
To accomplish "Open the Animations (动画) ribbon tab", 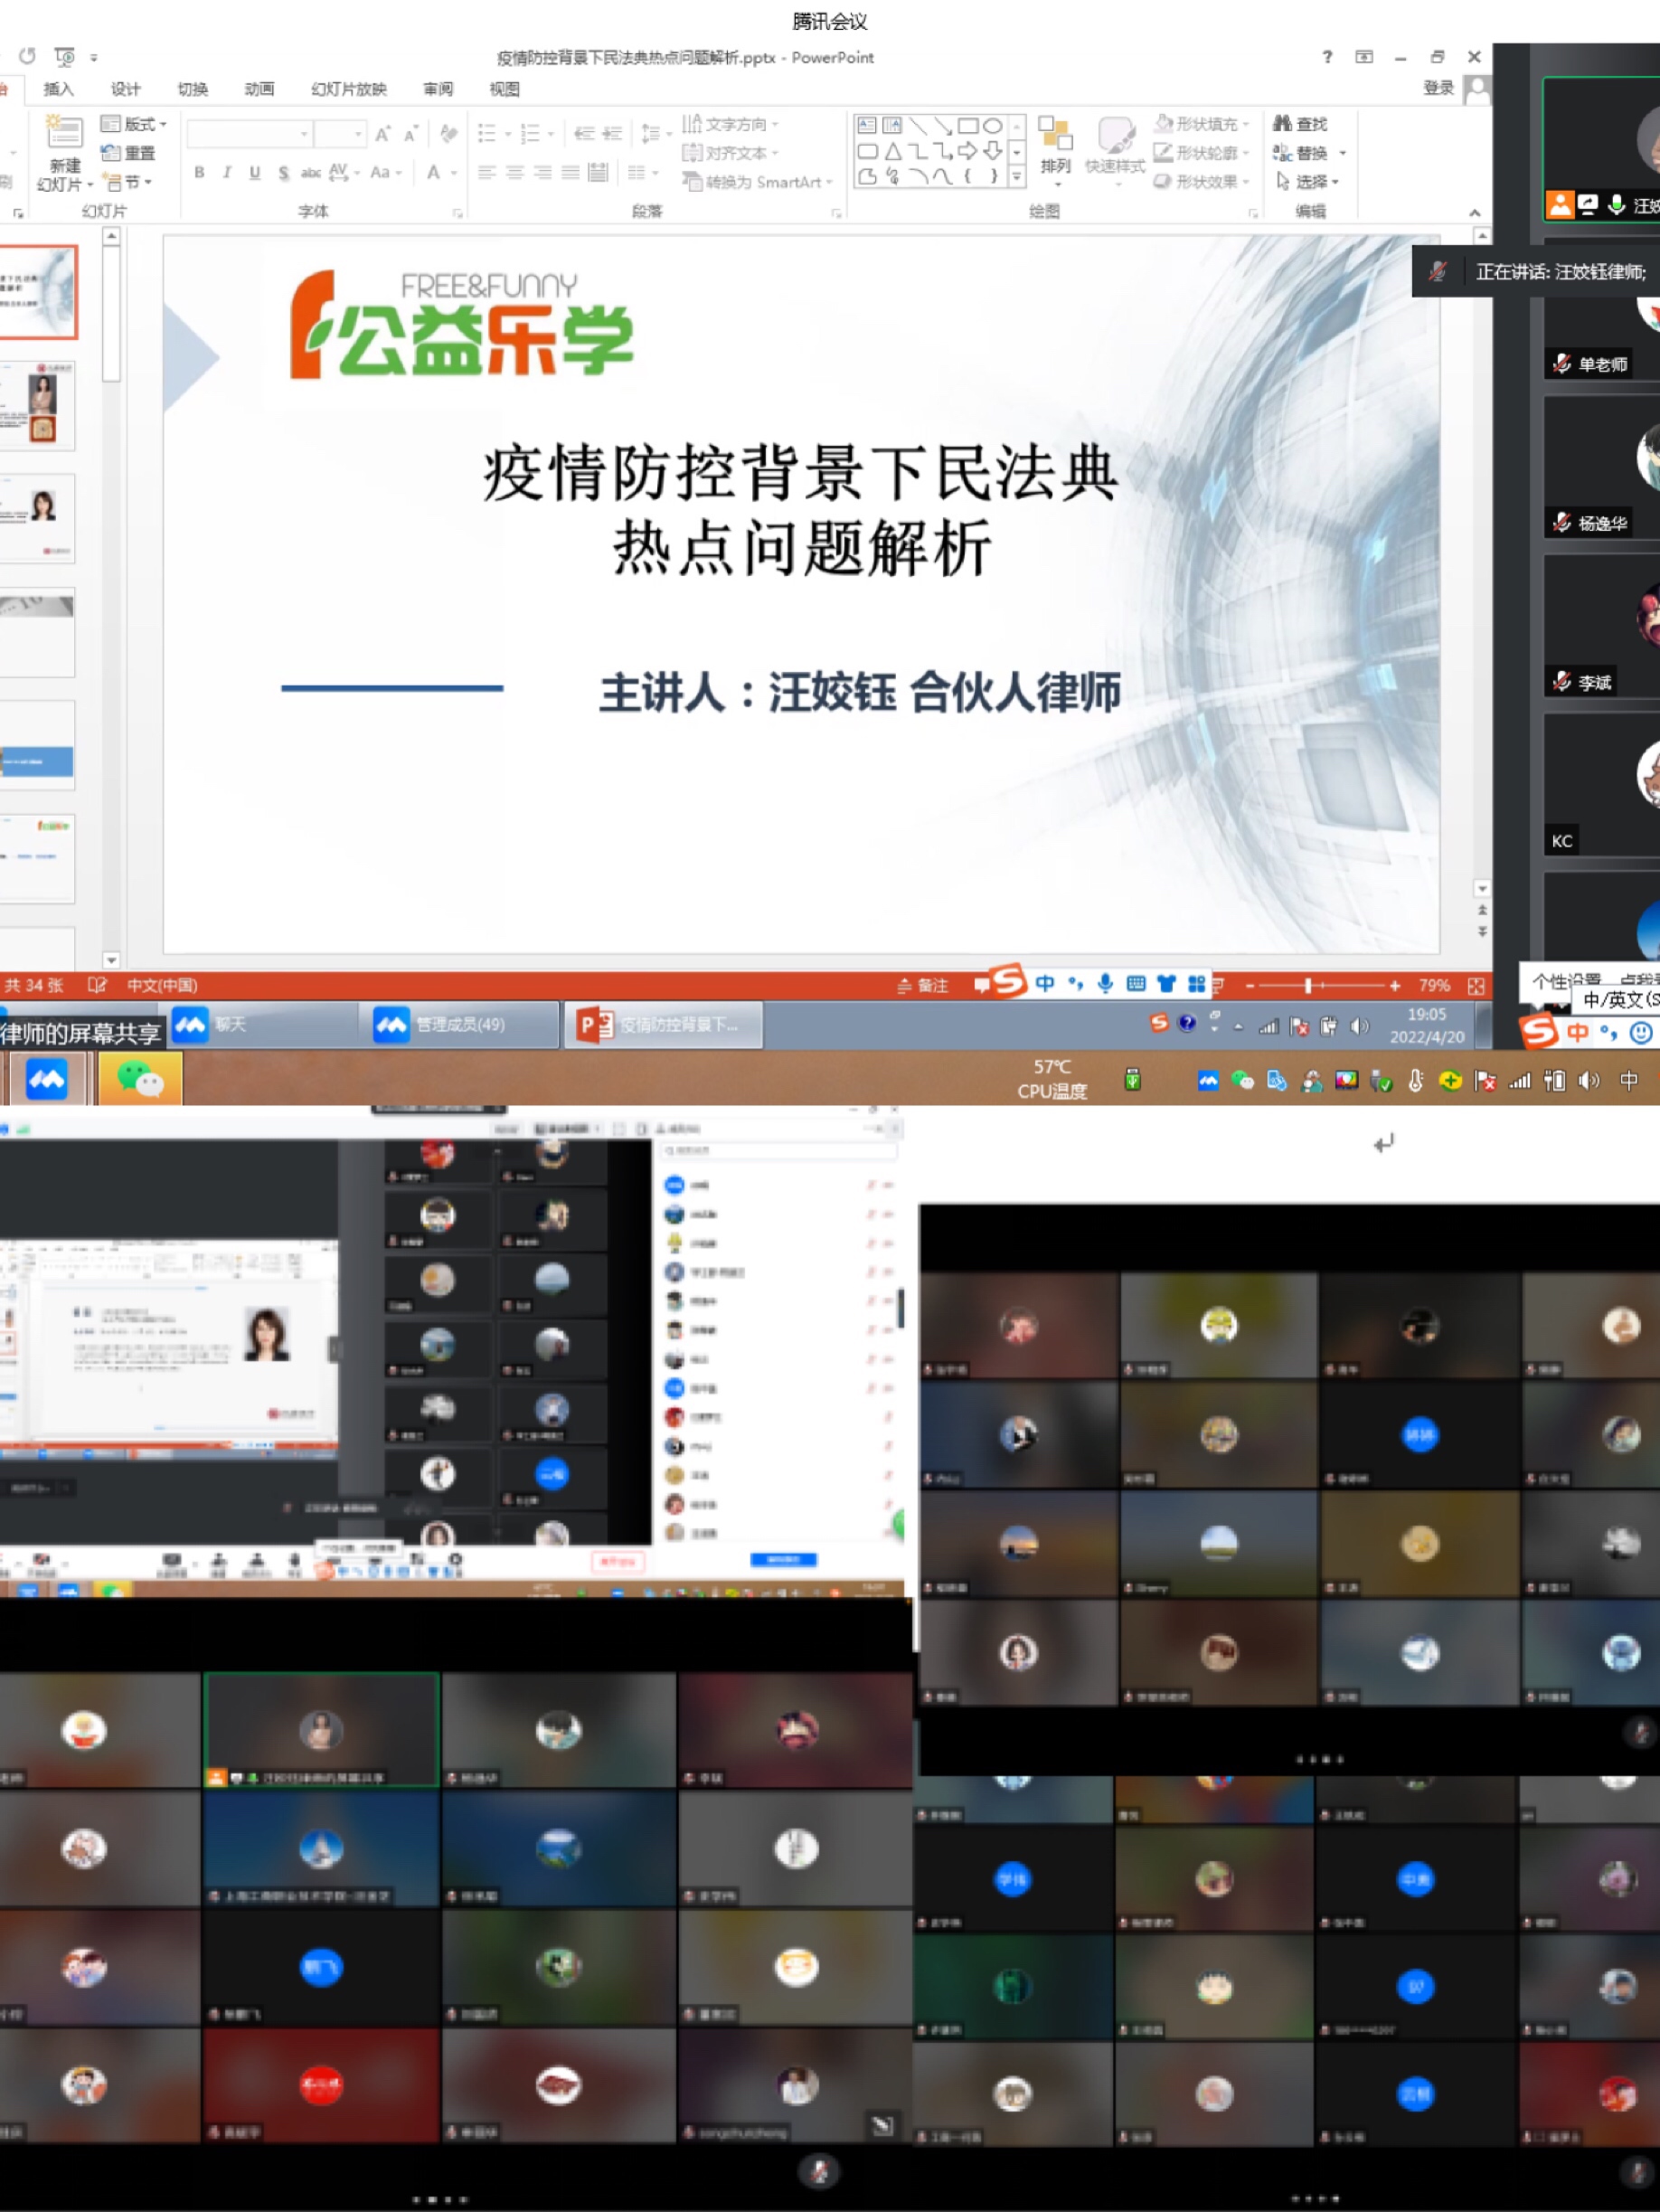I will 260,89.
